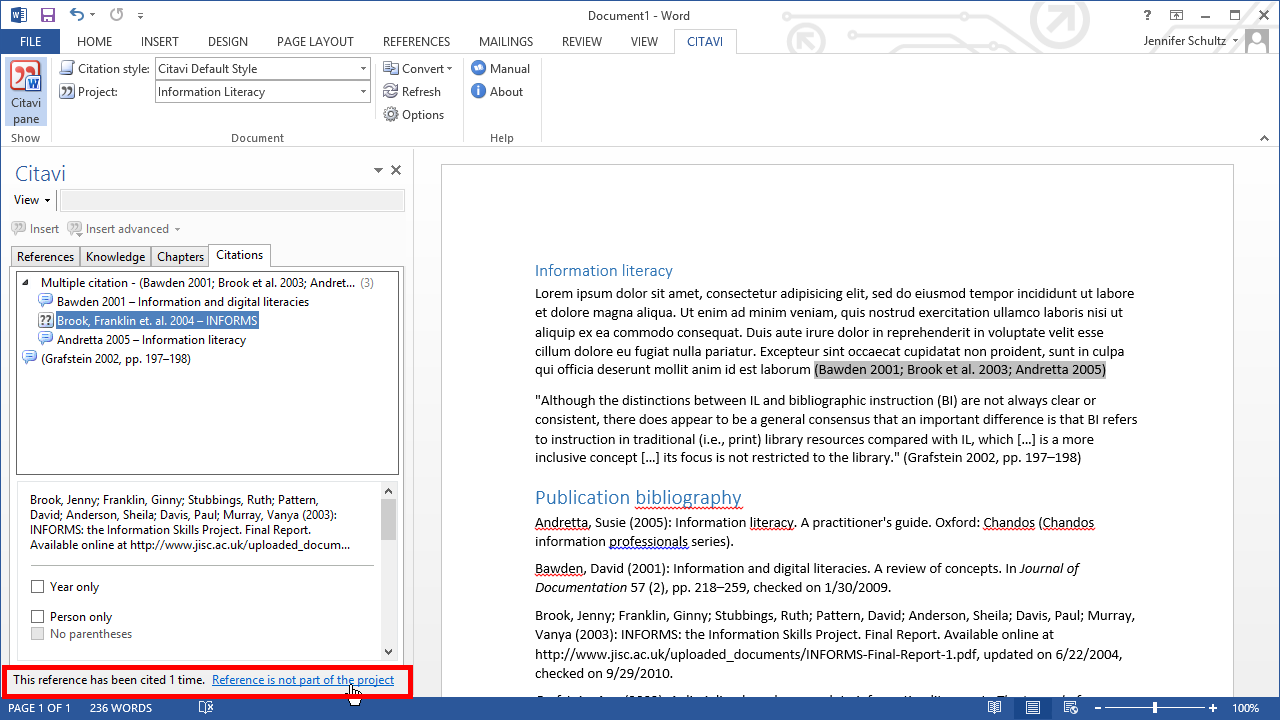This screenshot has height=720, width=1280.
Task: Open the FILE tab
Action: tap(30, 42)
